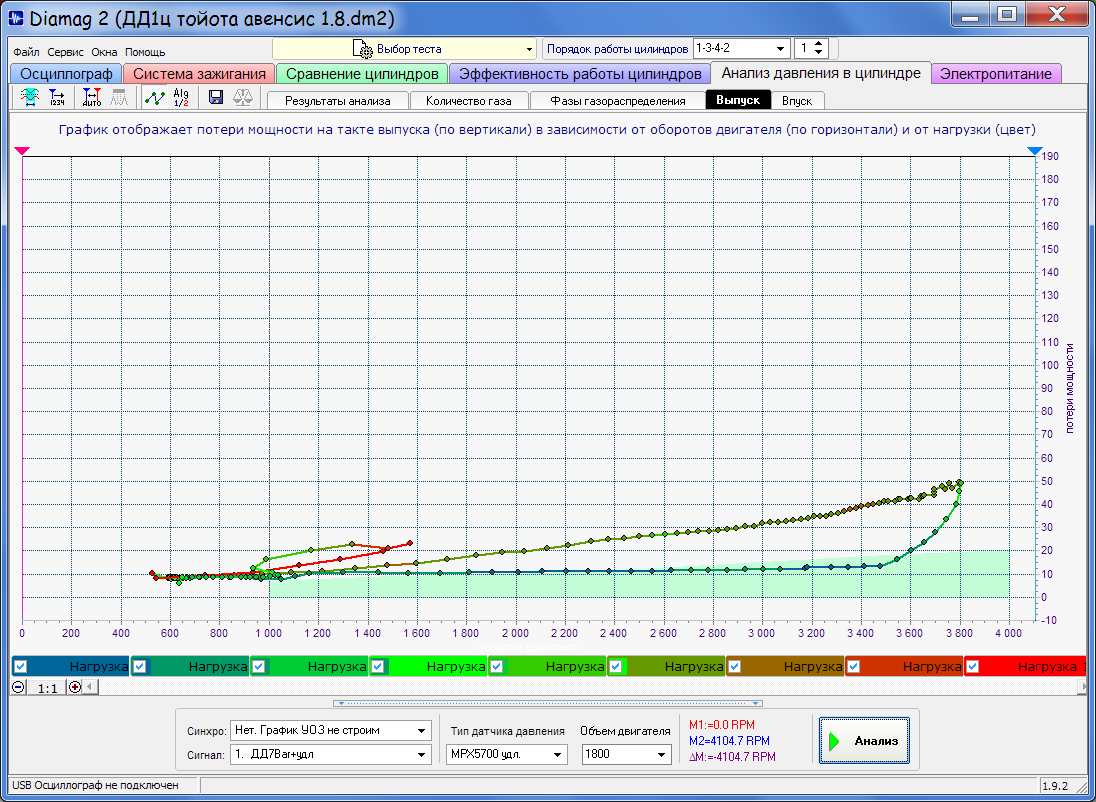Screen dimensions: 1096x802
Task: Toggle the bright red Нагрузка checkbox
Action: point(972,666)
